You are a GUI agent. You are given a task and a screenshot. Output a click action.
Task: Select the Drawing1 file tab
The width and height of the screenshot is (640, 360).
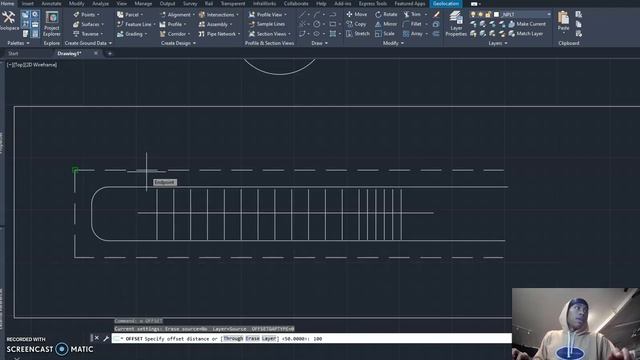pos(69,53)
